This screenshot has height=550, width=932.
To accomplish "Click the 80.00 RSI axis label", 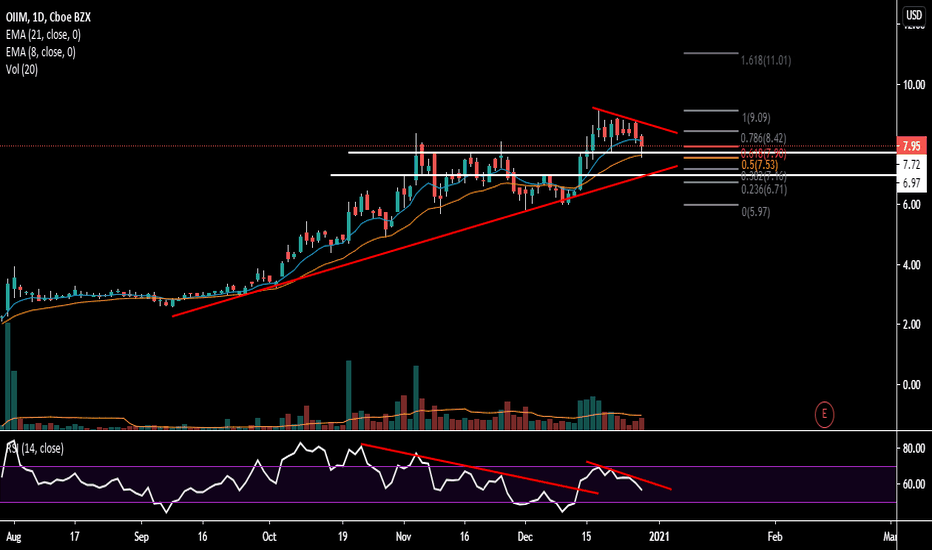I will tap(914, 448).
